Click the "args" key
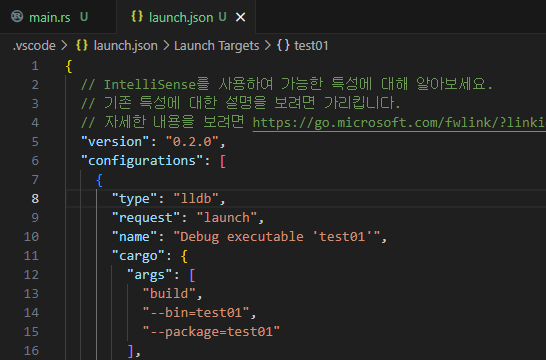Viewport: 546px width, 360px height. pos(150,275)
